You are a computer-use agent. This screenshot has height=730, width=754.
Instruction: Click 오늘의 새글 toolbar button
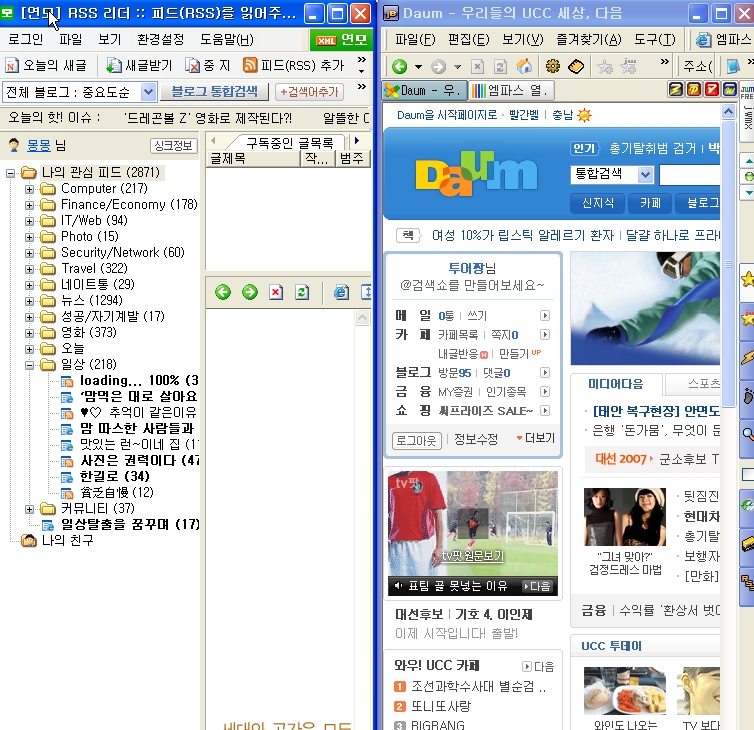[x=46, y=65]
